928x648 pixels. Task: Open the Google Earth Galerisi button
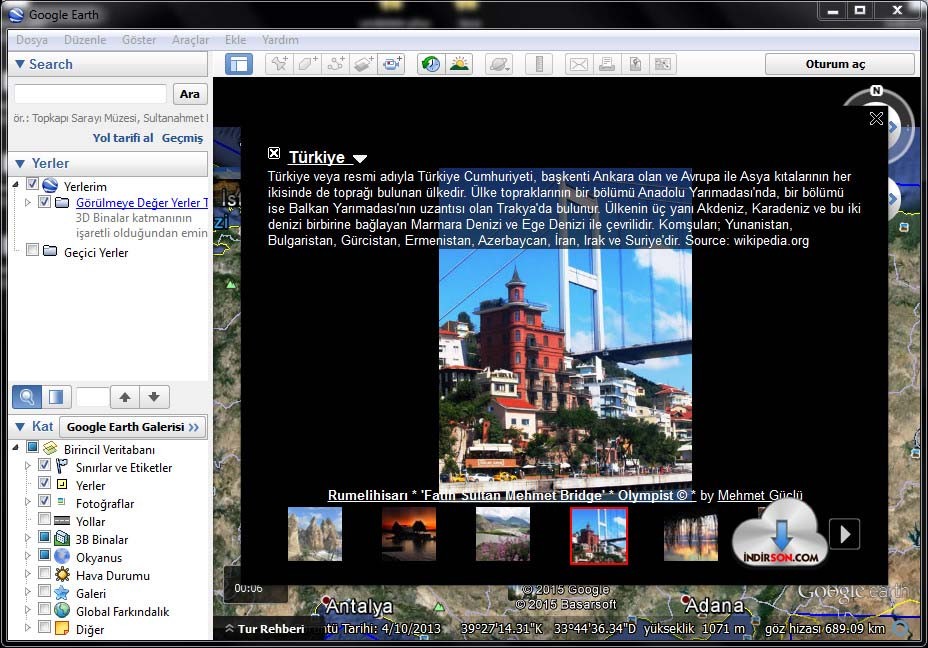point(133,427)
